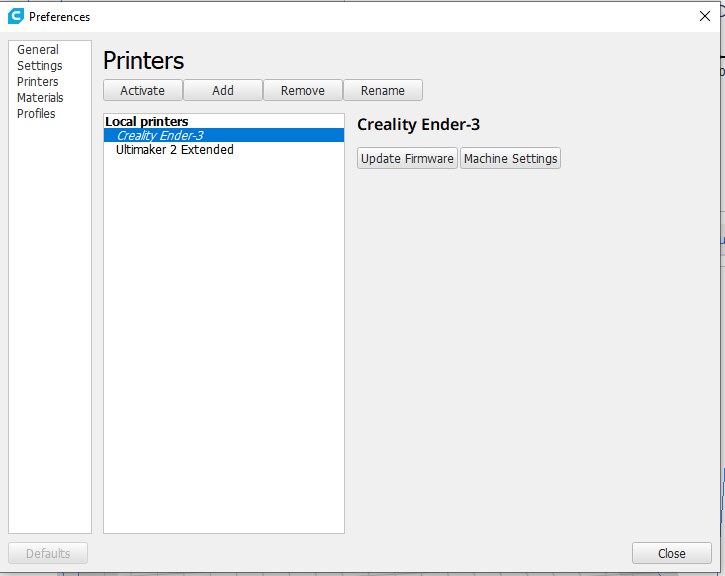Open the Materials preferences page

tap(40, 98)
